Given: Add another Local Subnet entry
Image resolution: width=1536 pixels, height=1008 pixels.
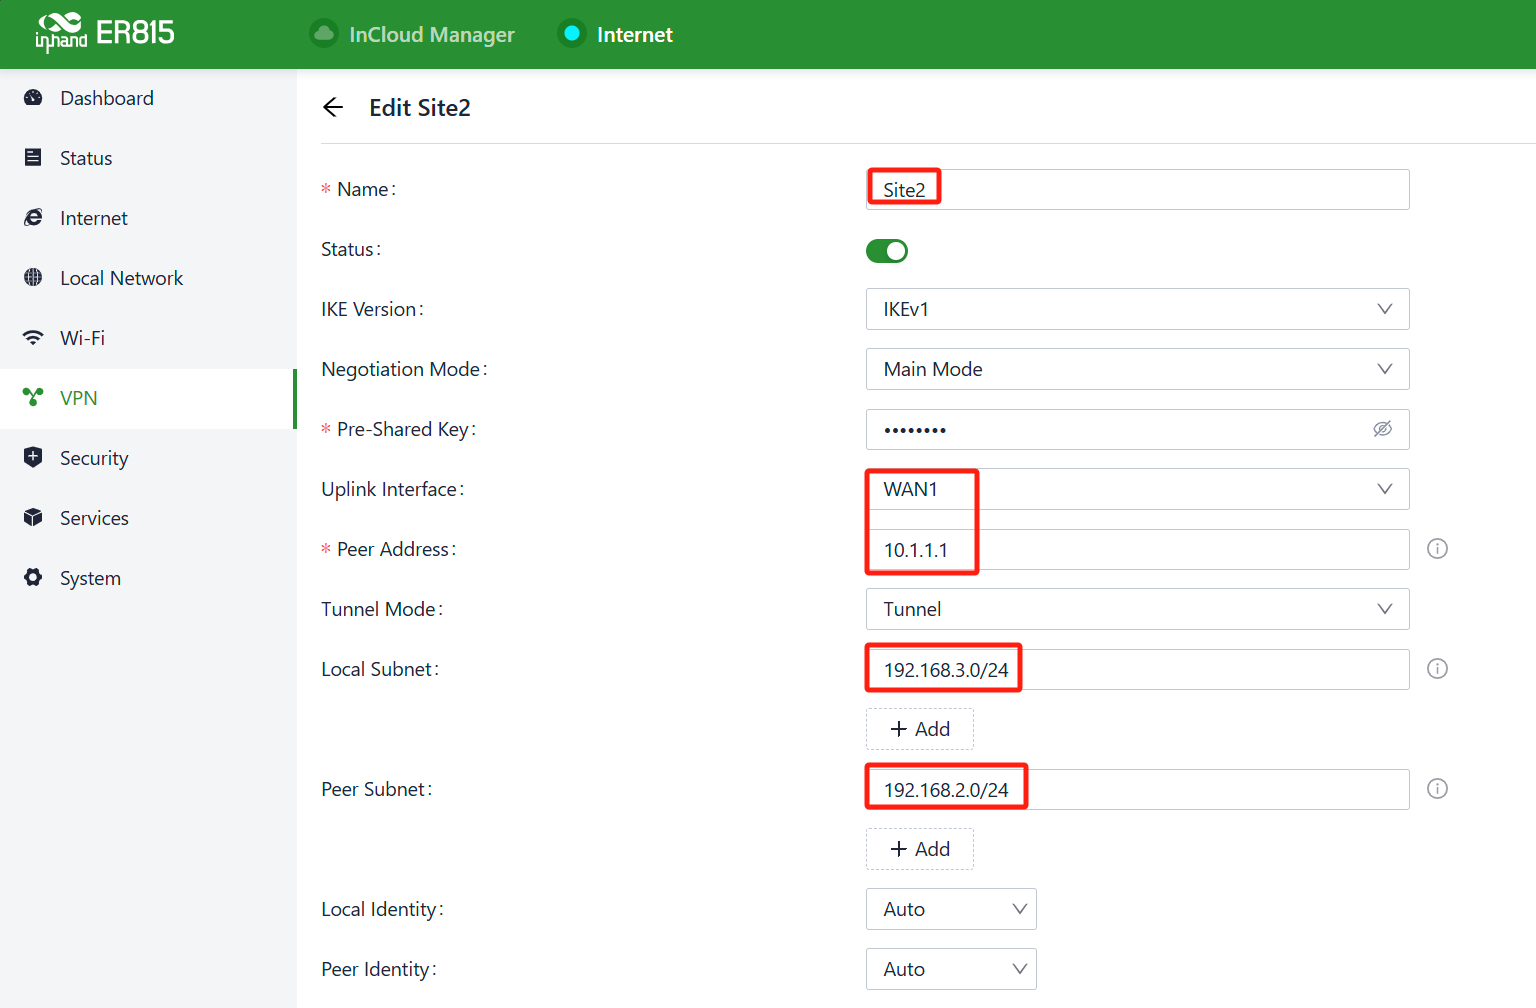Looking at the screenshot, I should (919, 729).
